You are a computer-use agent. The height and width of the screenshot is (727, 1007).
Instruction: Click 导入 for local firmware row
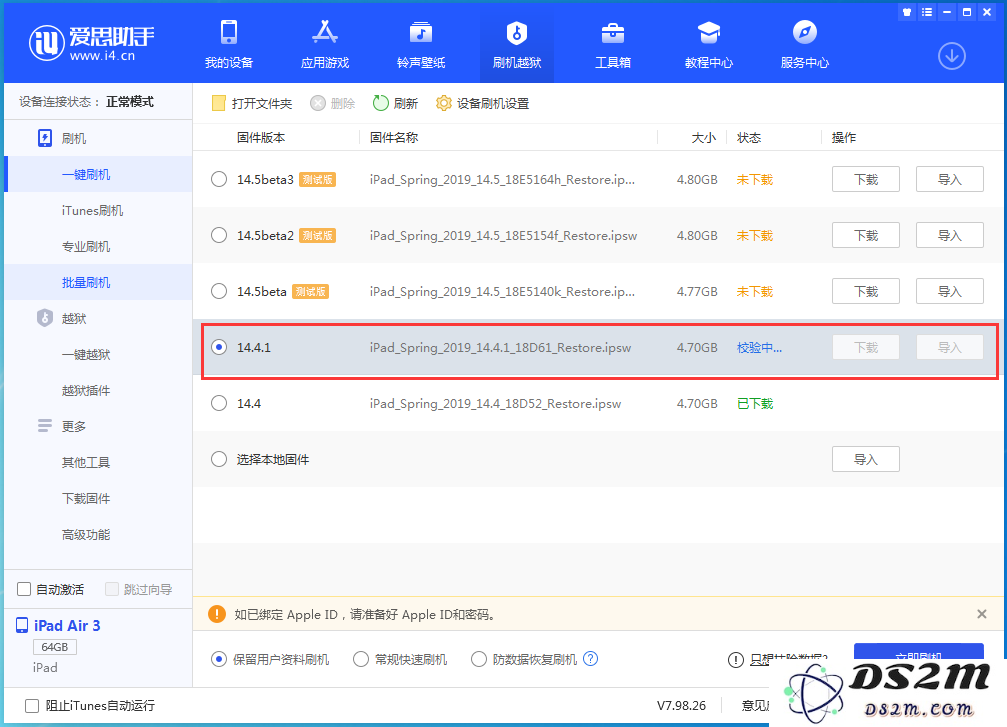coord(866,459)
